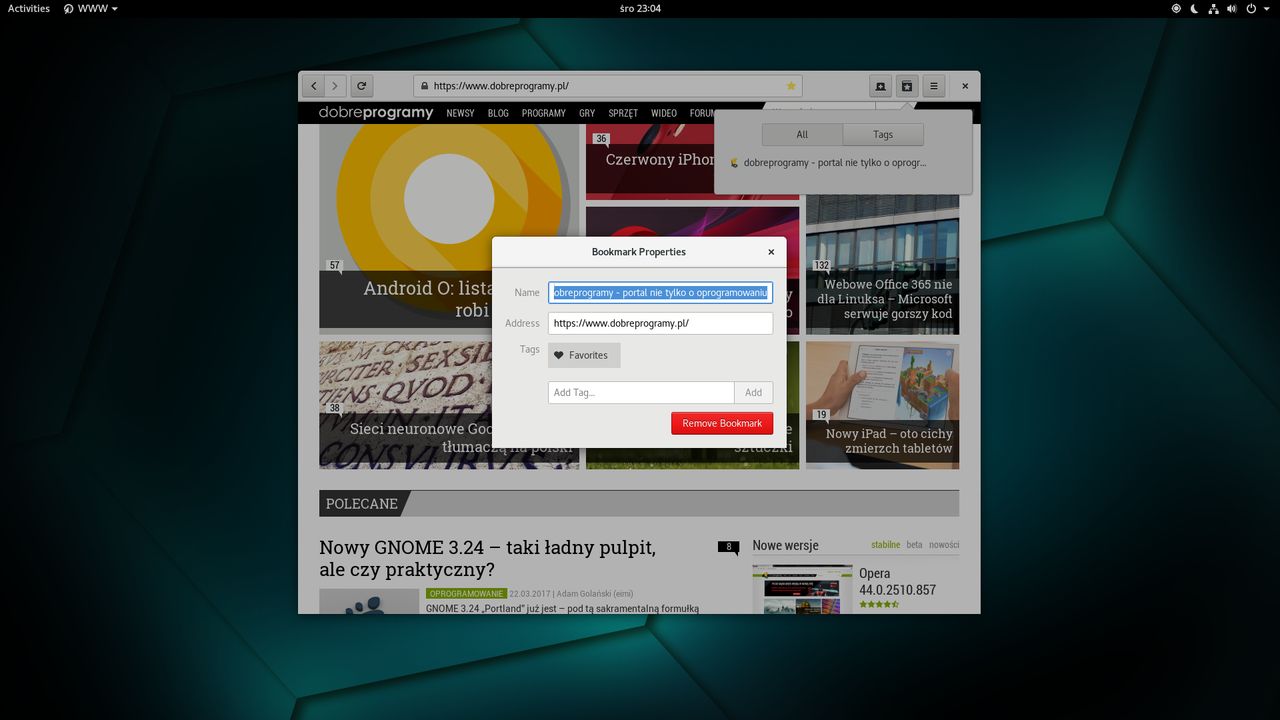Open the BLOG menu on the website

(x=498, y=113)
